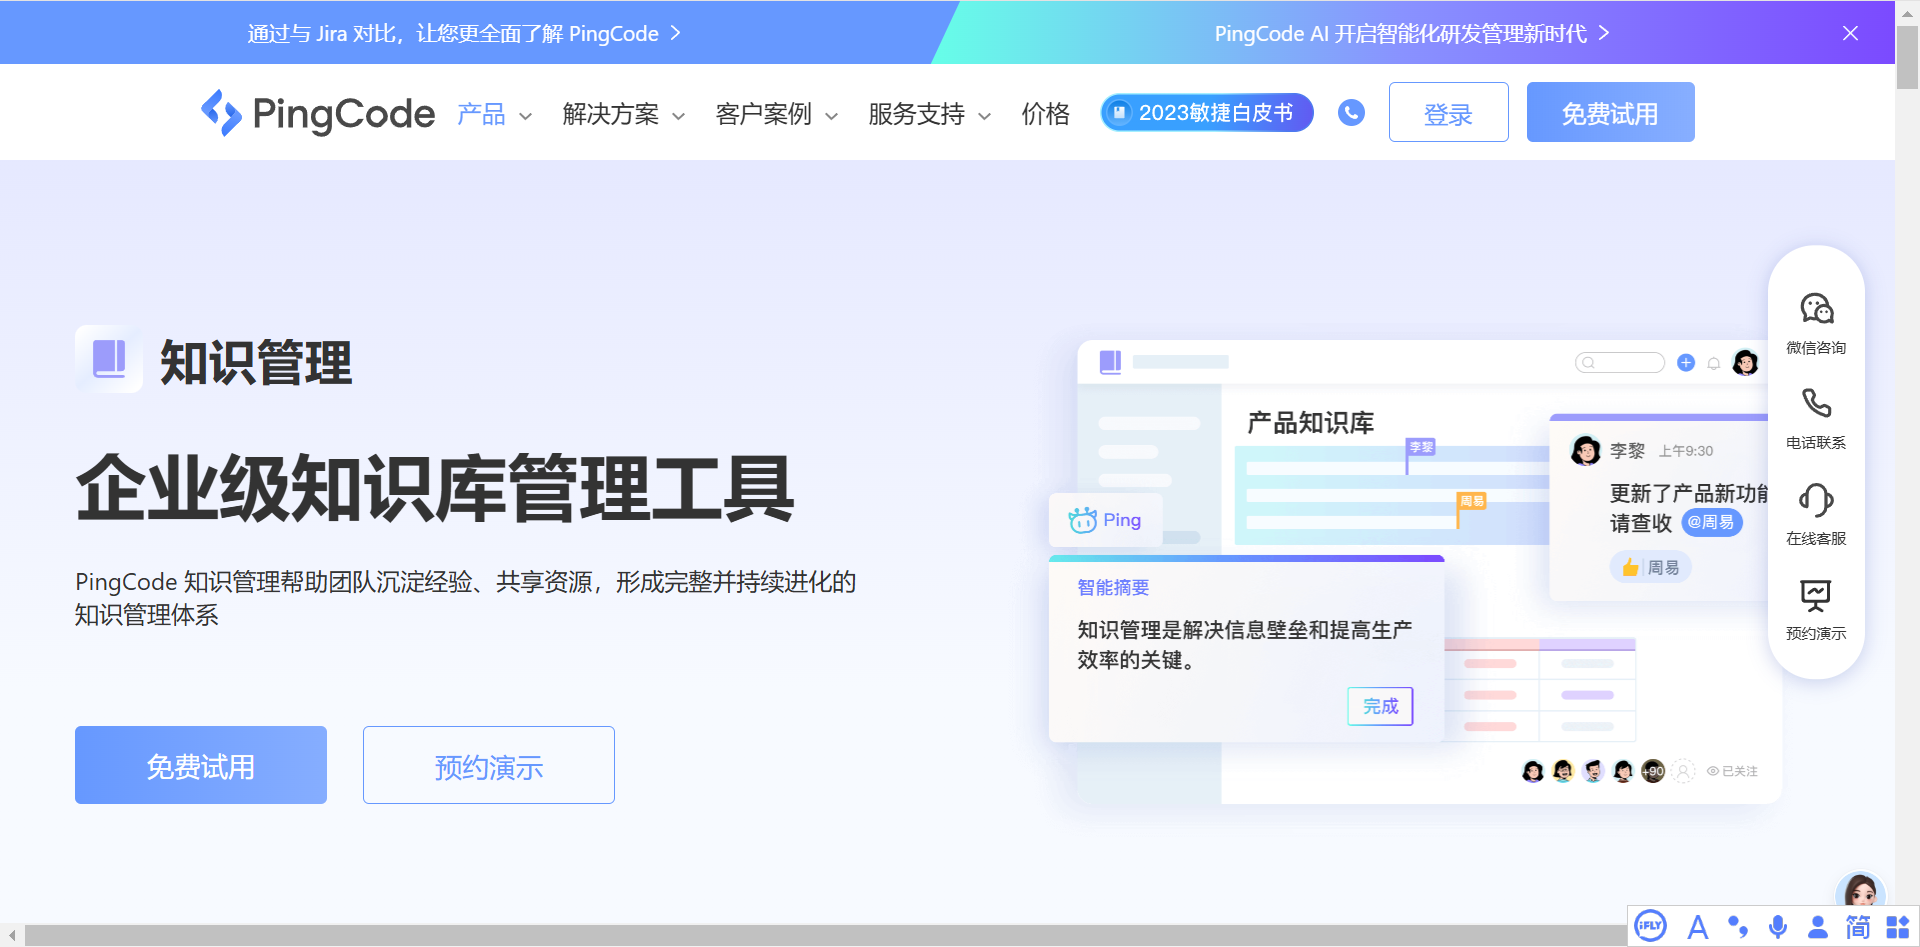
Task: Open the IME toolbox grid icon
Action: click(1897, 927)
